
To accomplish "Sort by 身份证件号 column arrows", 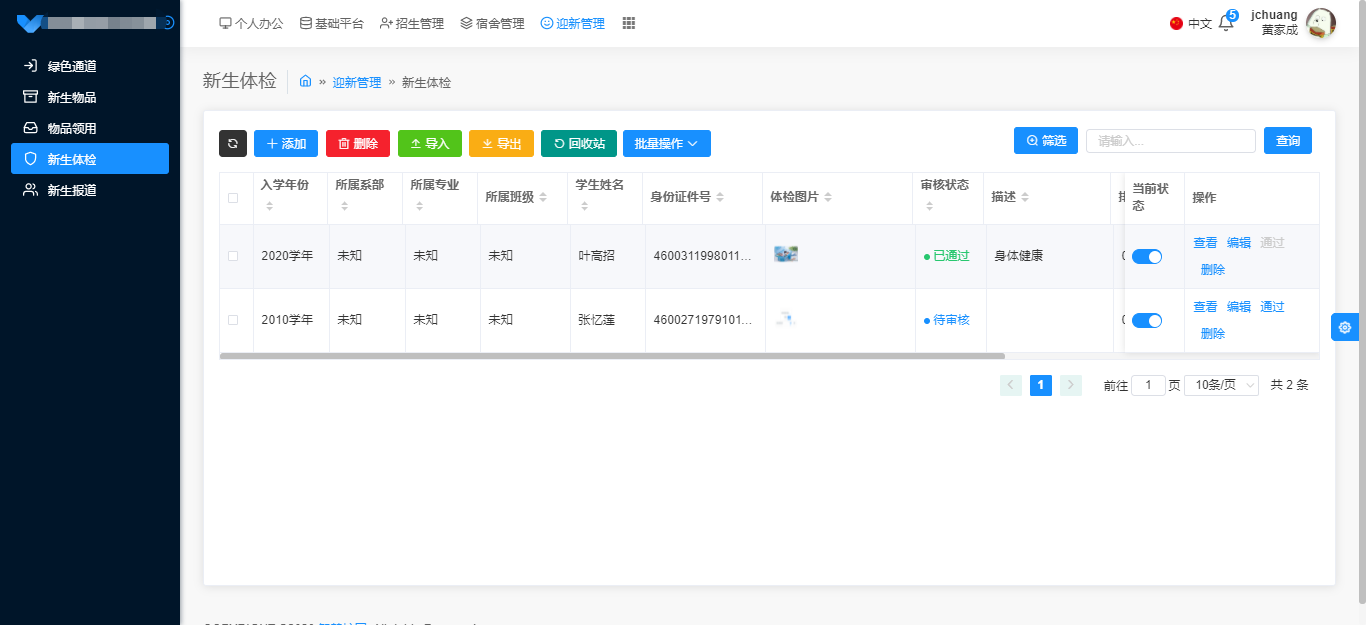I will [x=720, y=198].
